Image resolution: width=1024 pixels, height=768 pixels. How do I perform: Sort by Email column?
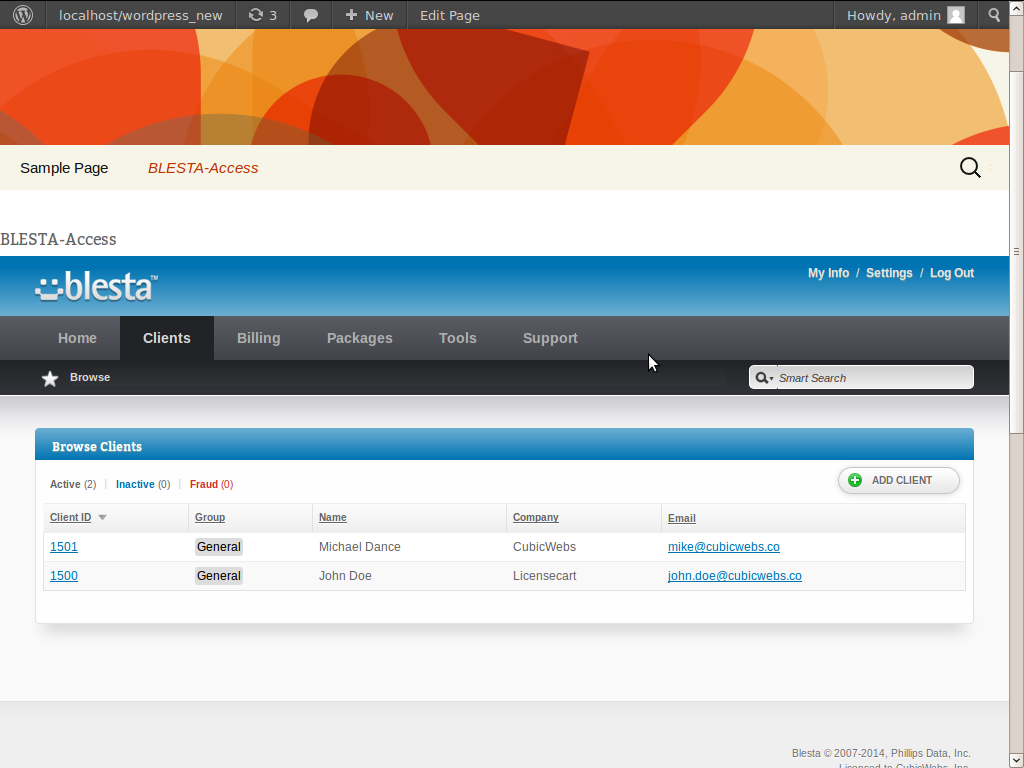pyautogui.click(x=681, y=519)
